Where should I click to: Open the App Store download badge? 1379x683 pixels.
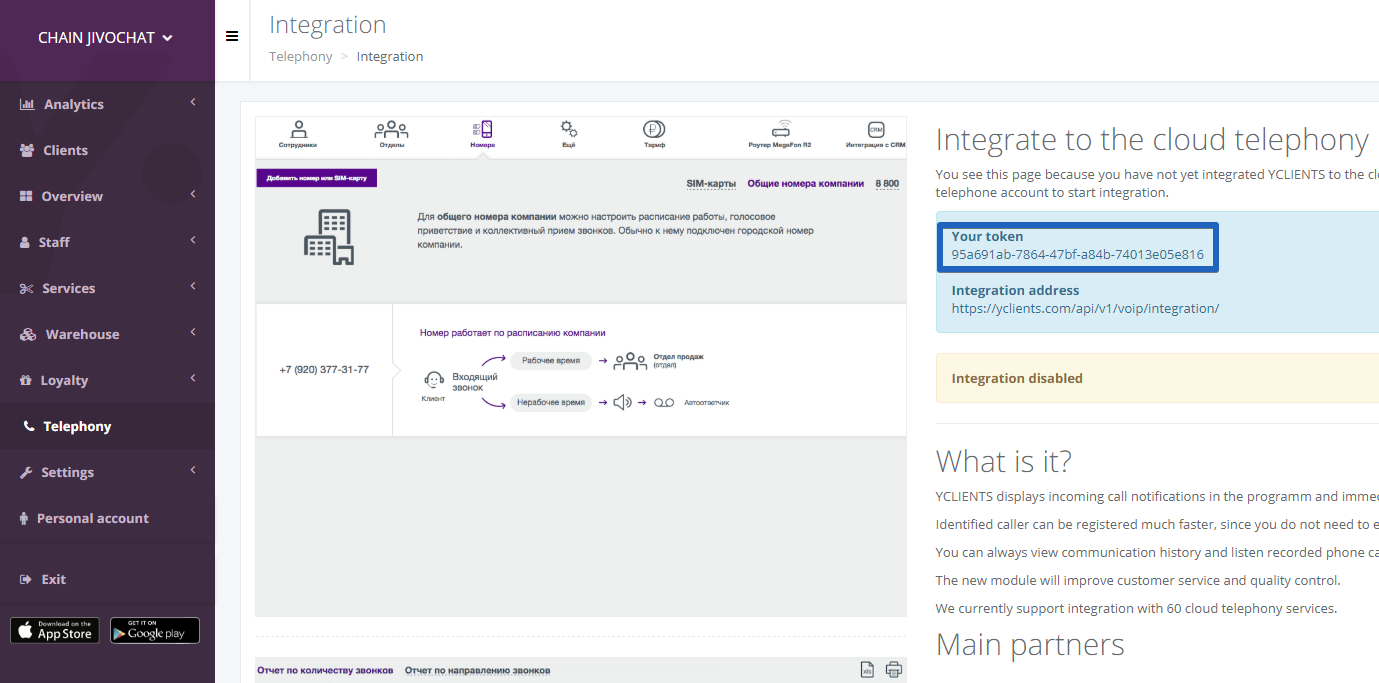click(55, 630)
